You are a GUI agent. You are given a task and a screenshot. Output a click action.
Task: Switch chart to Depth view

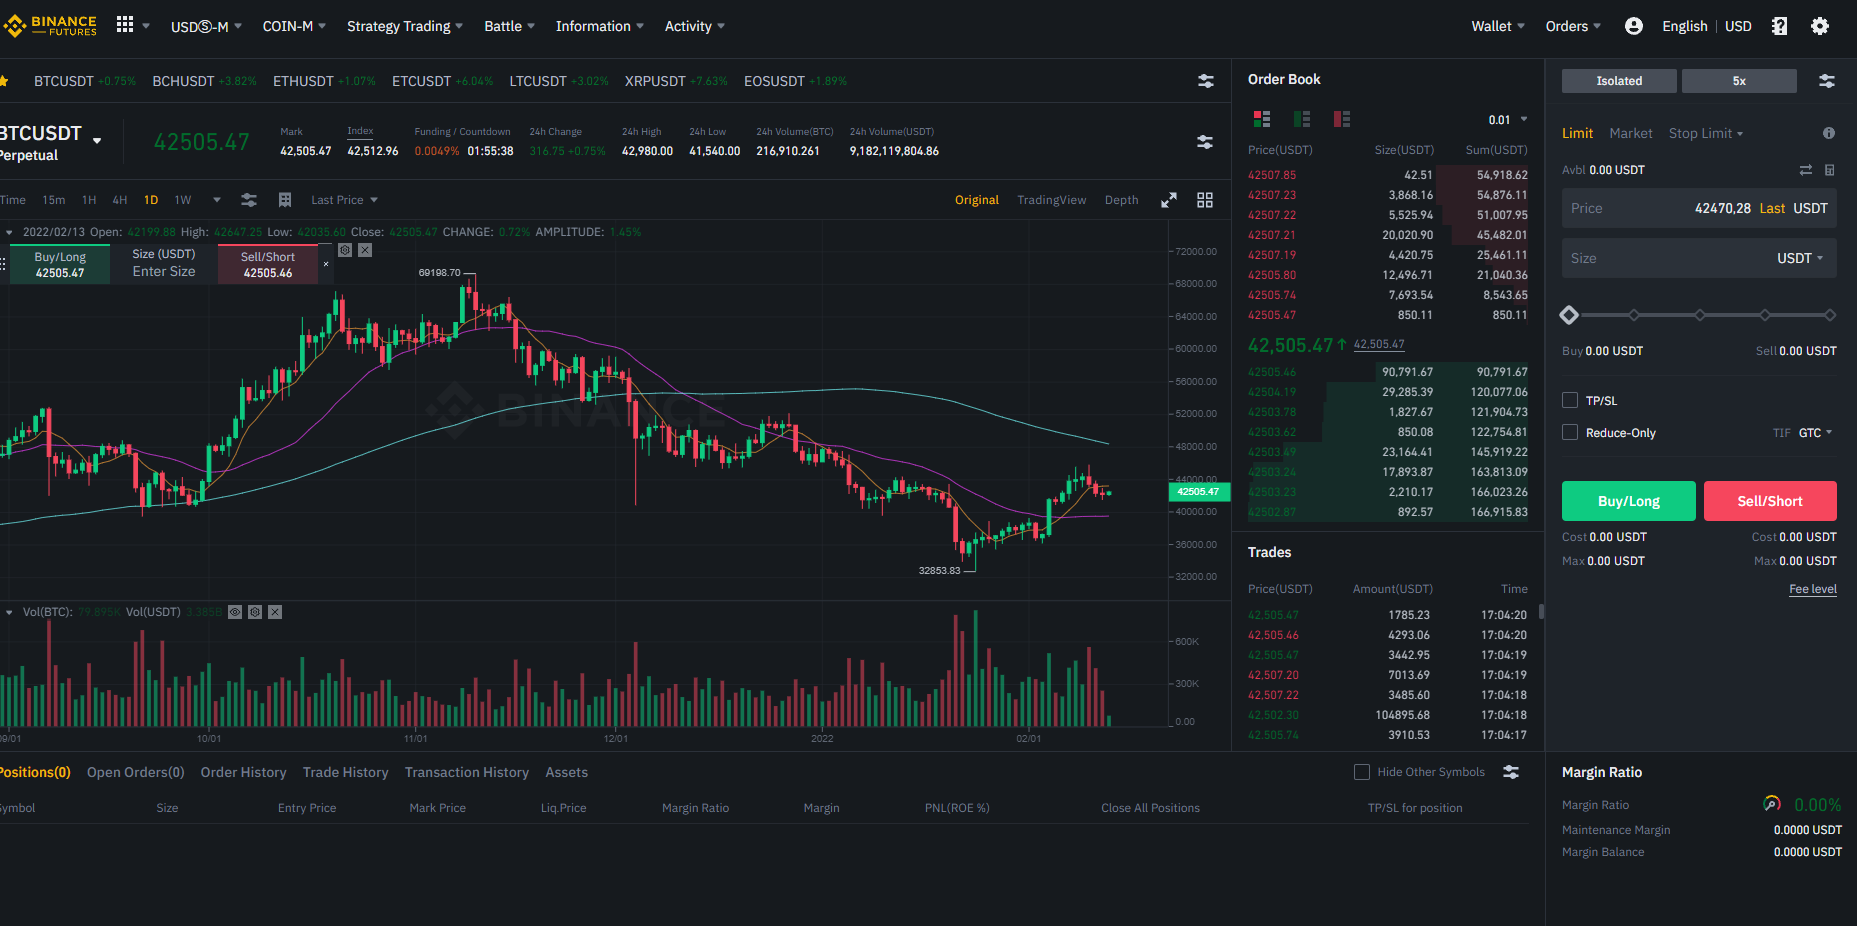pos(1121,200)
